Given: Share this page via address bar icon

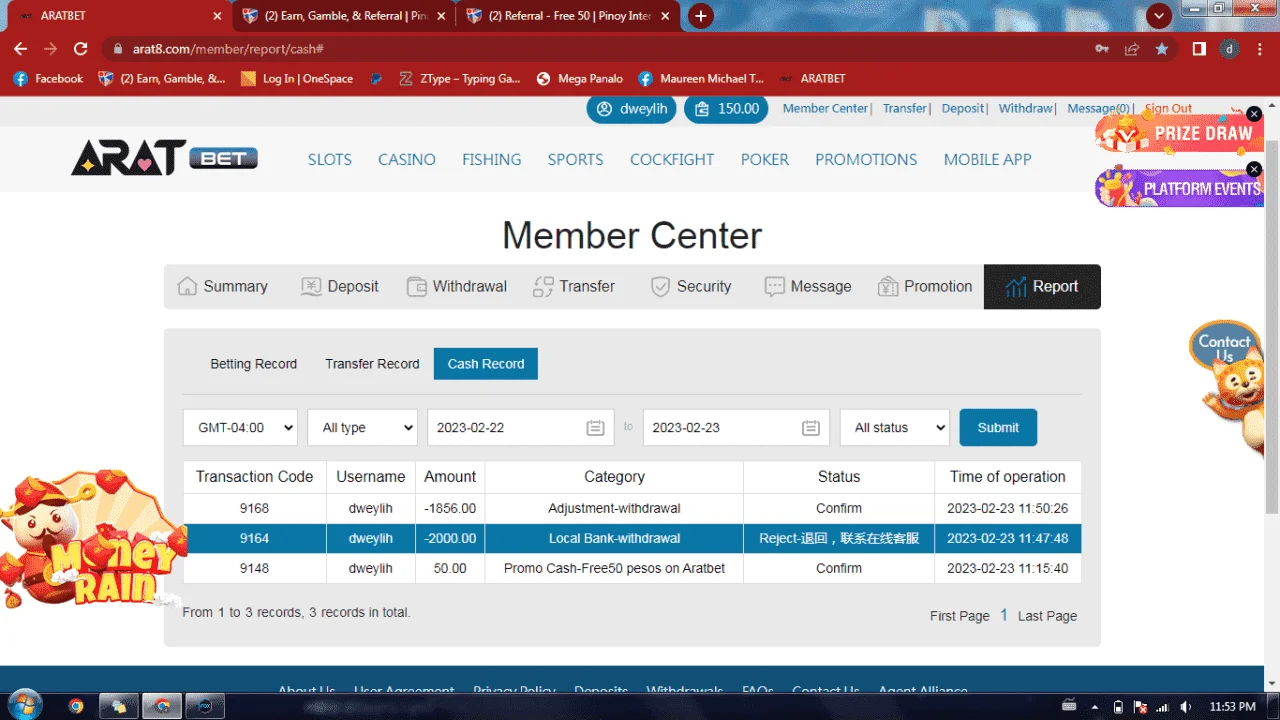Looking at the screenshot, I should click(1132, 49).
